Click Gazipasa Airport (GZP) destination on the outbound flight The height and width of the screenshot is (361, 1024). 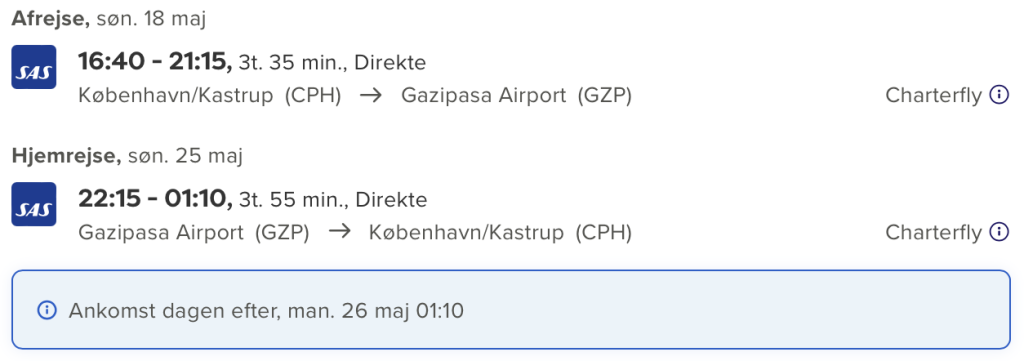[x=517, y=95]
